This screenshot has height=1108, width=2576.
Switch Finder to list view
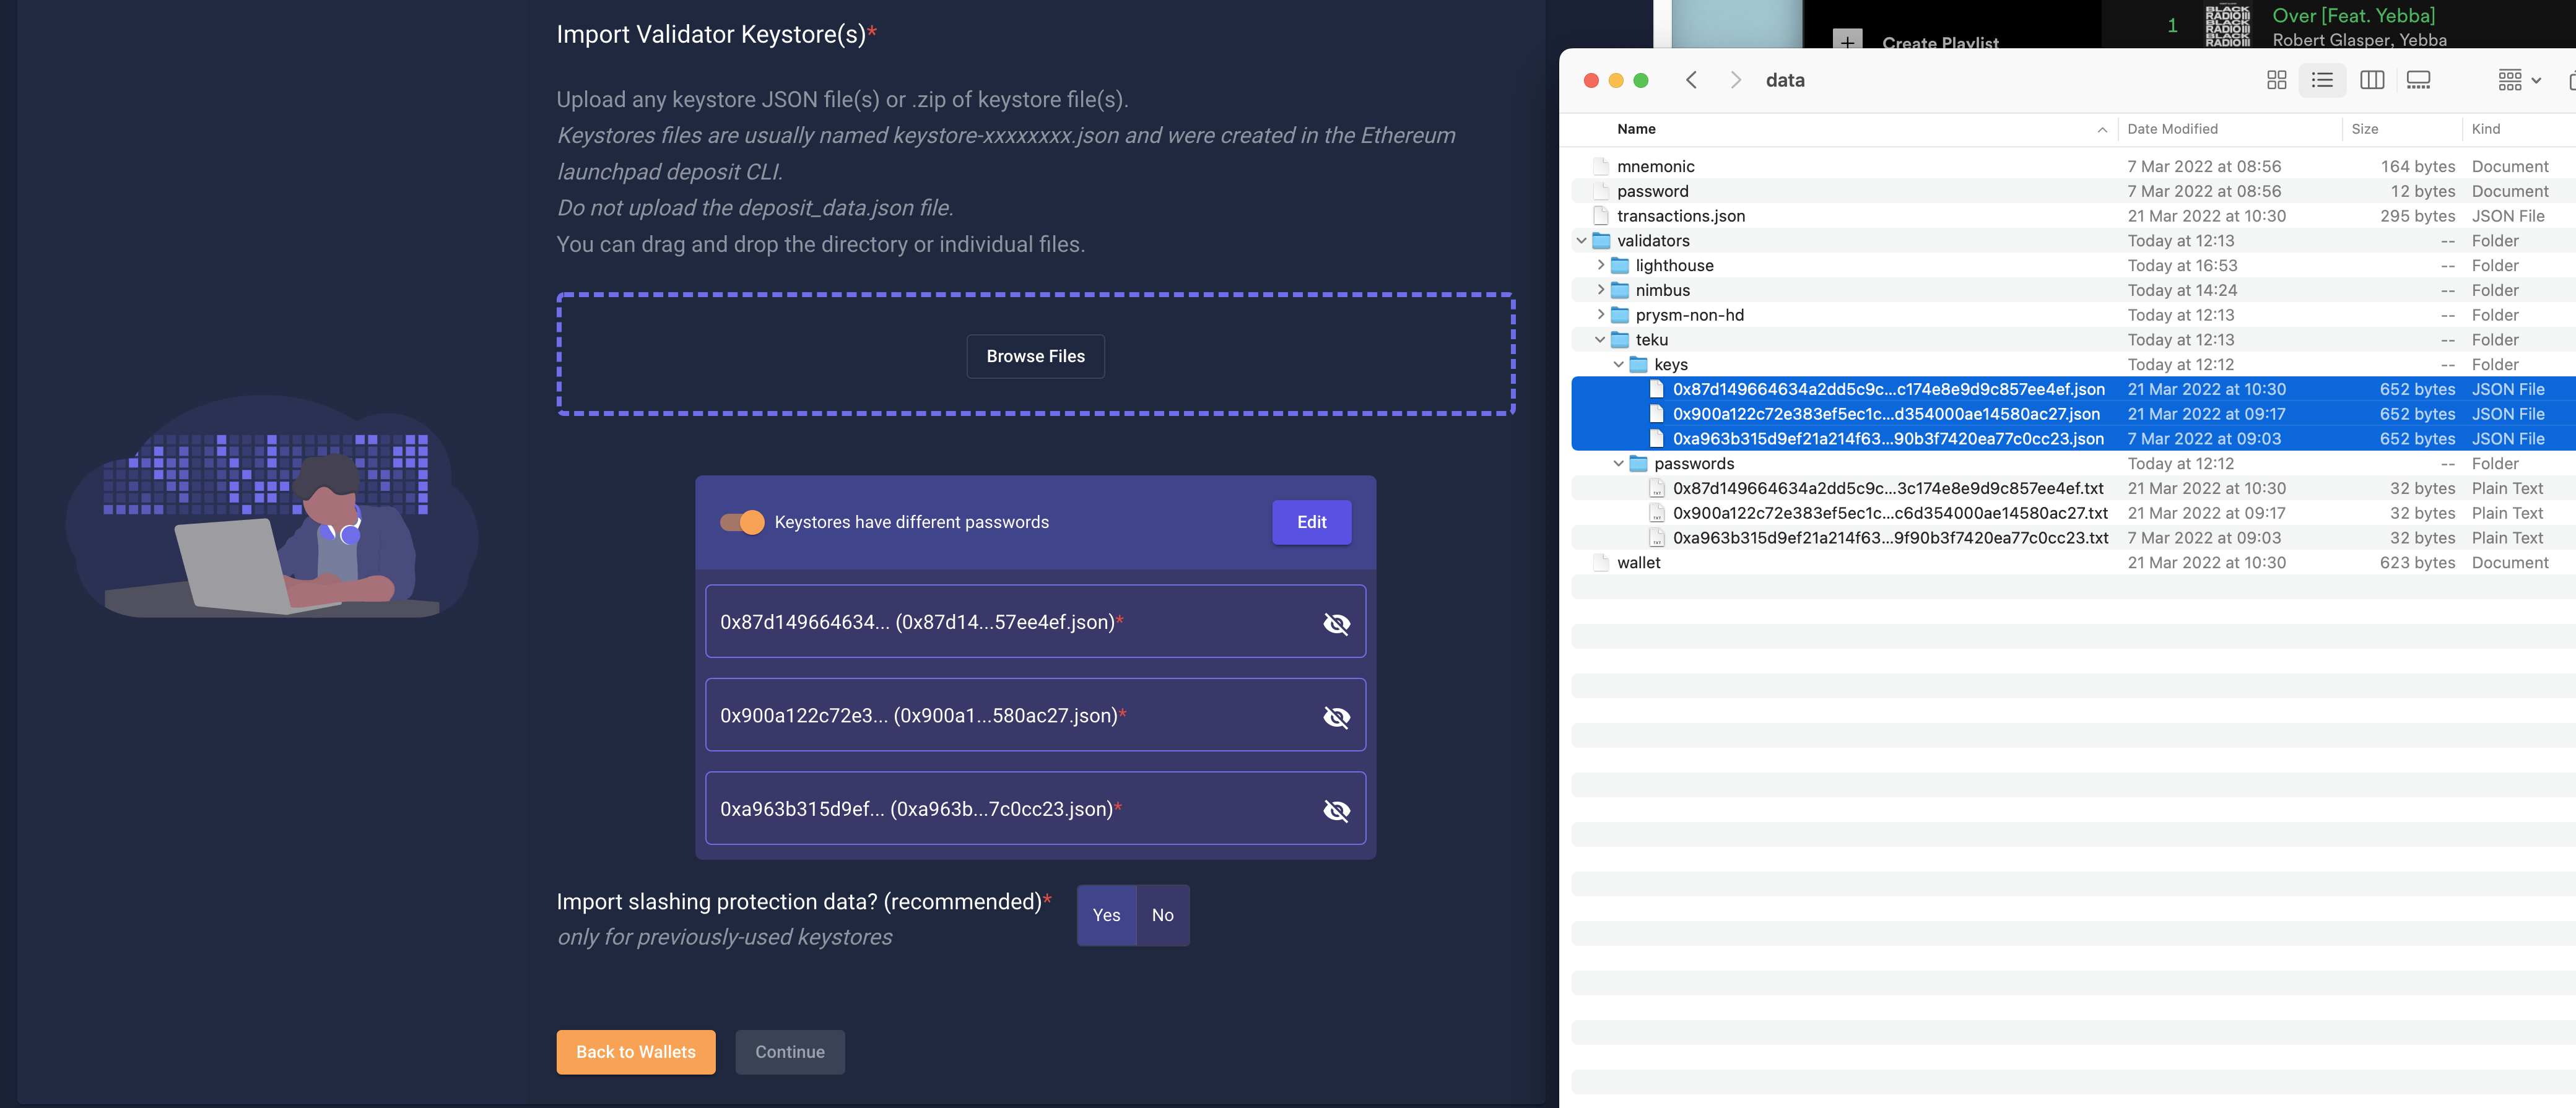(x=2322, y=80)
